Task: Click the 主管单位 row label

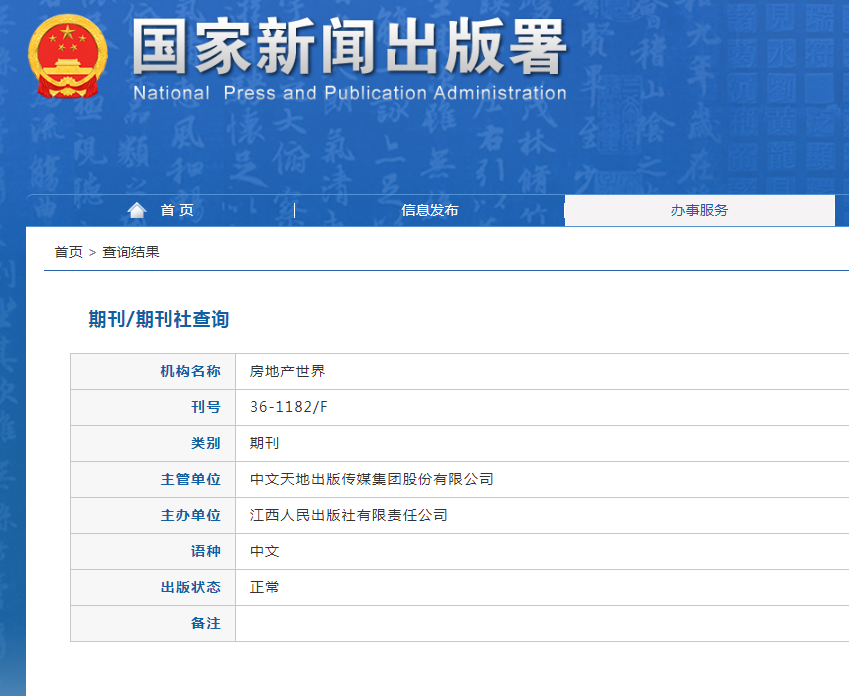Action: pos(190,479)
